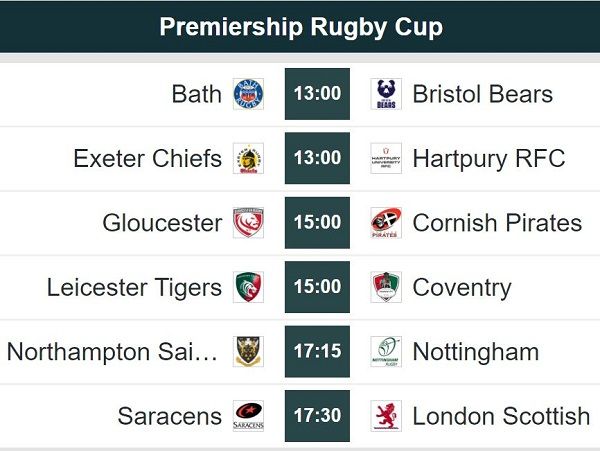Image resolution: width=600 pixels, height=451 pixels.
Task: Select the London Scottish team name
Action: (501, 416)
